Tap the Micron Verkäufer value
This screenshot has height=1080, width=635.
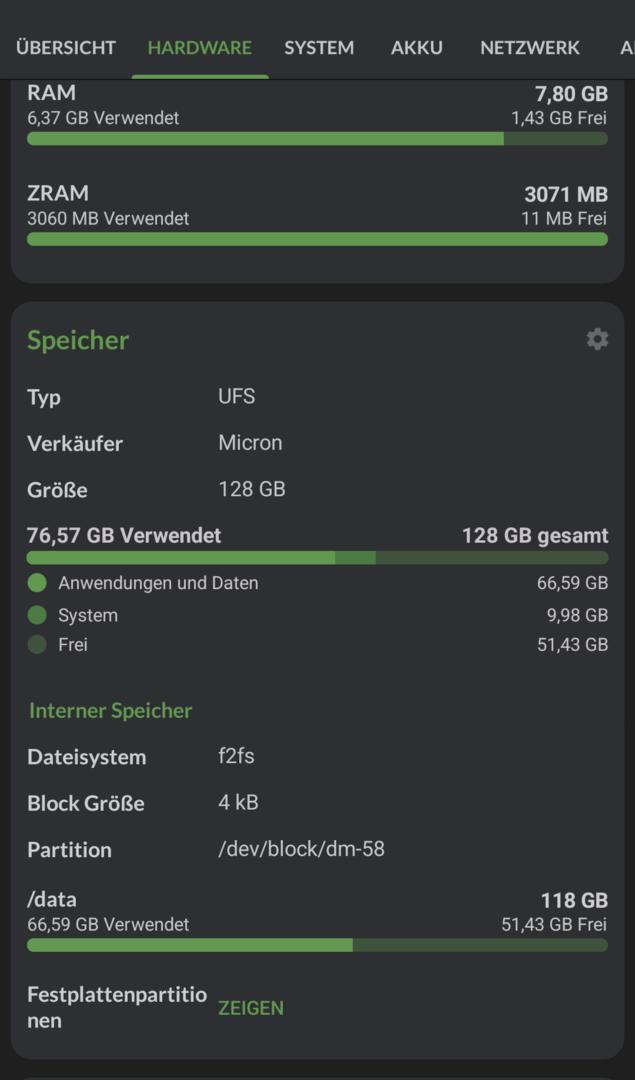click(x=250, y=442)
